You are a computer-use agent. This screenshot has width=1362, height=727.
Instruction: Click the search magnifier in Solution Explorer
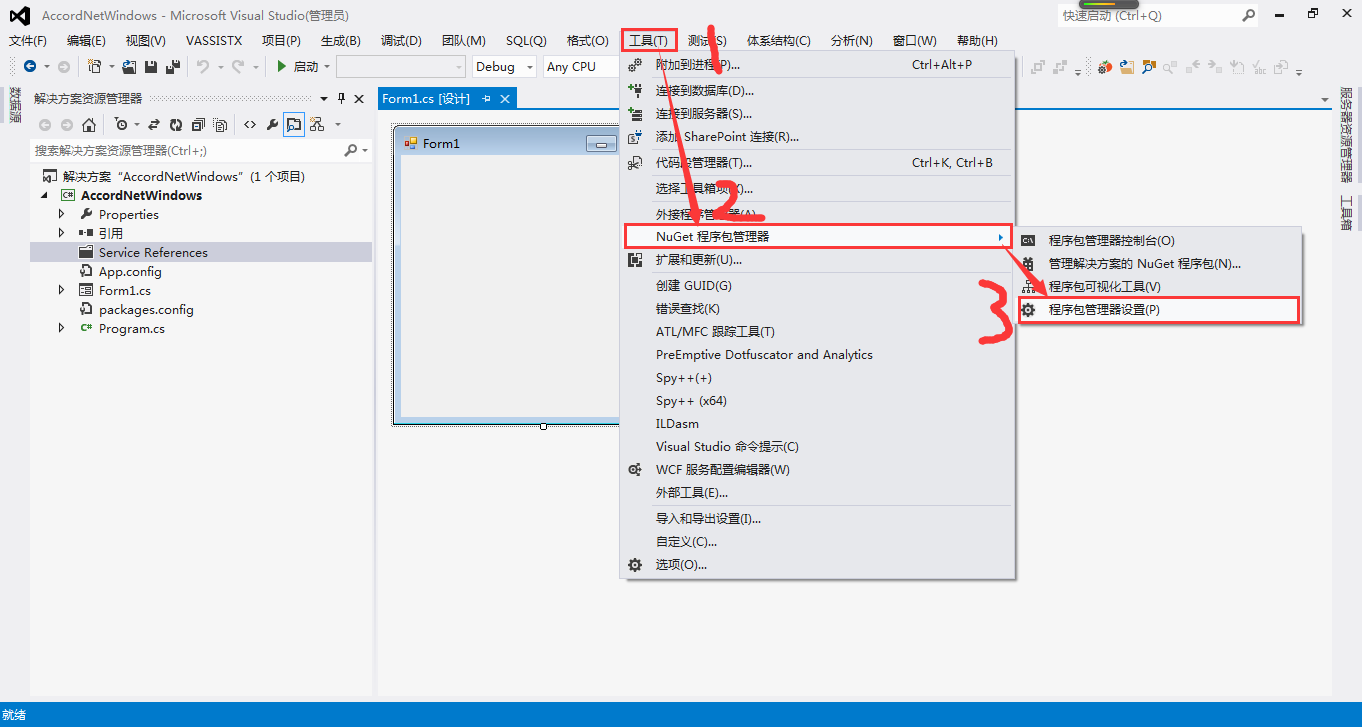coord(351,150)
